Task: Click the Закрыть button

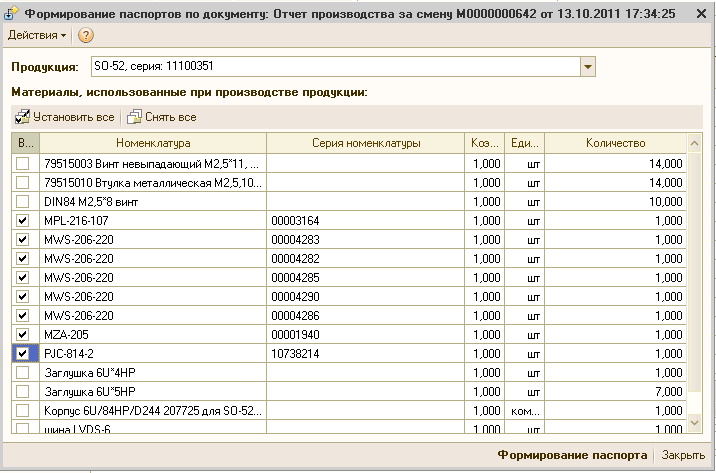Action: (x=683, y=455)
